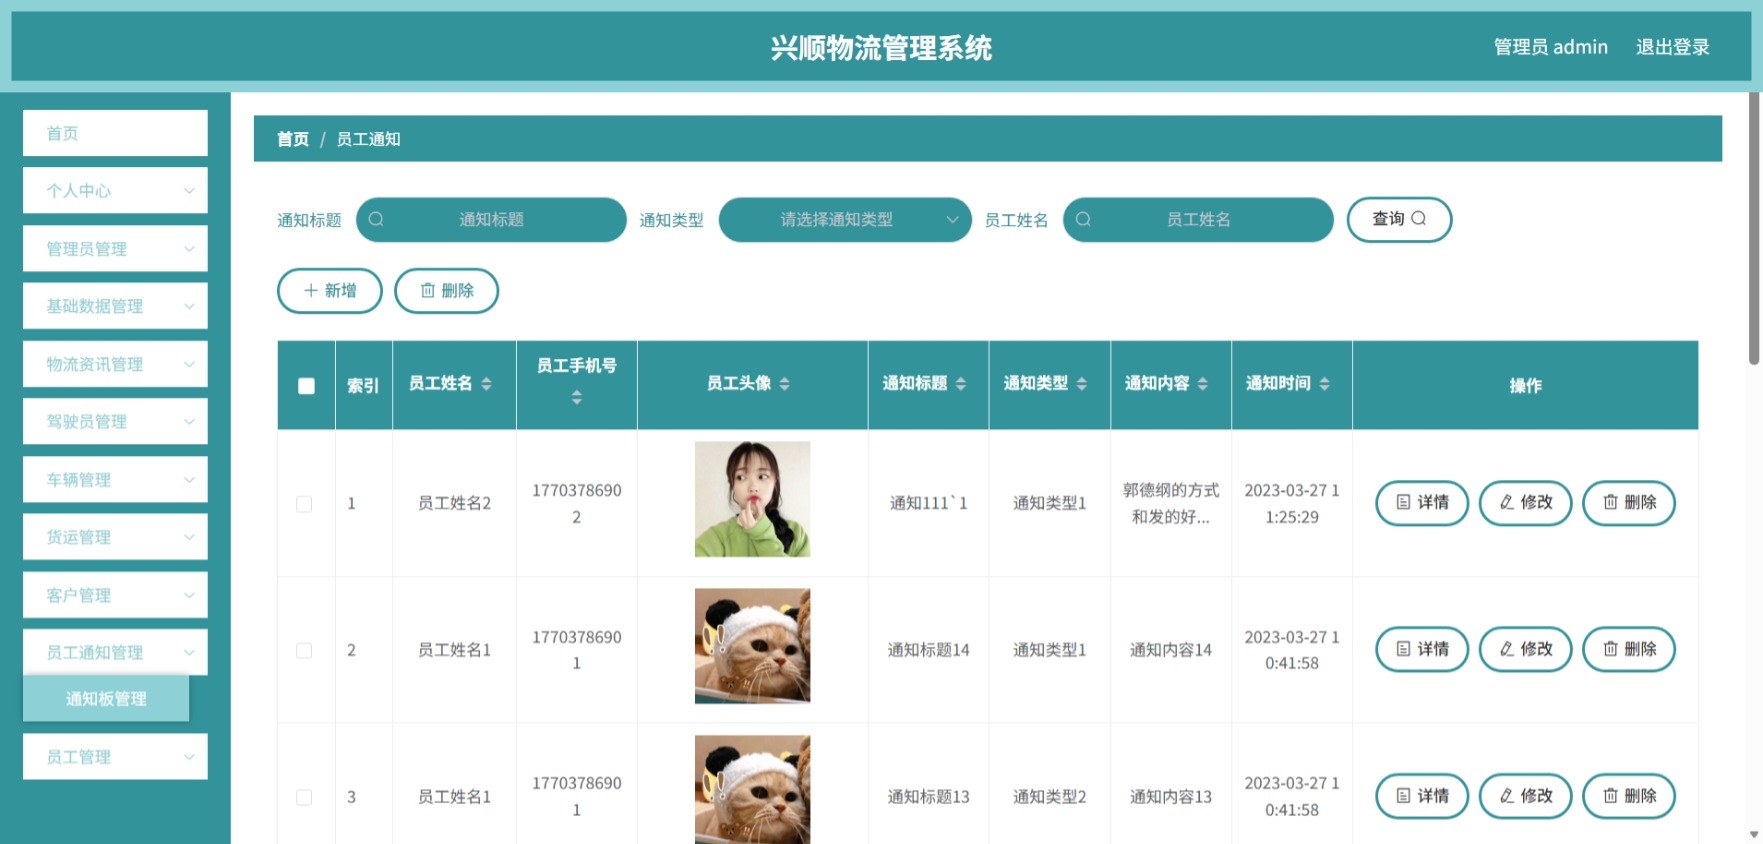
Task: Check the row for 通知标题14
Action: 304,651
